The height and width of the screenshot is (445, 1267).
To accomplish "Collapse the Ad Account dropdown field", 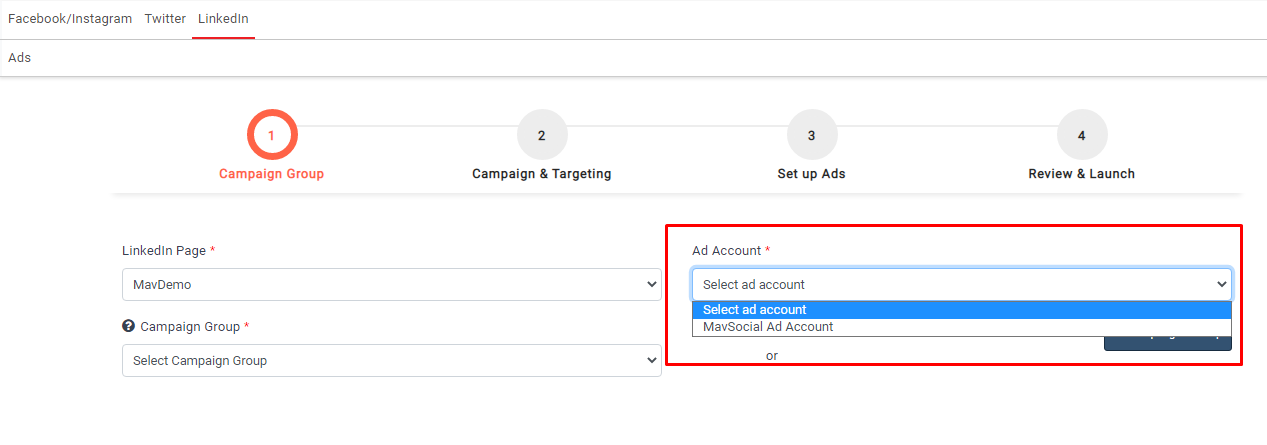I will (961, 284).
